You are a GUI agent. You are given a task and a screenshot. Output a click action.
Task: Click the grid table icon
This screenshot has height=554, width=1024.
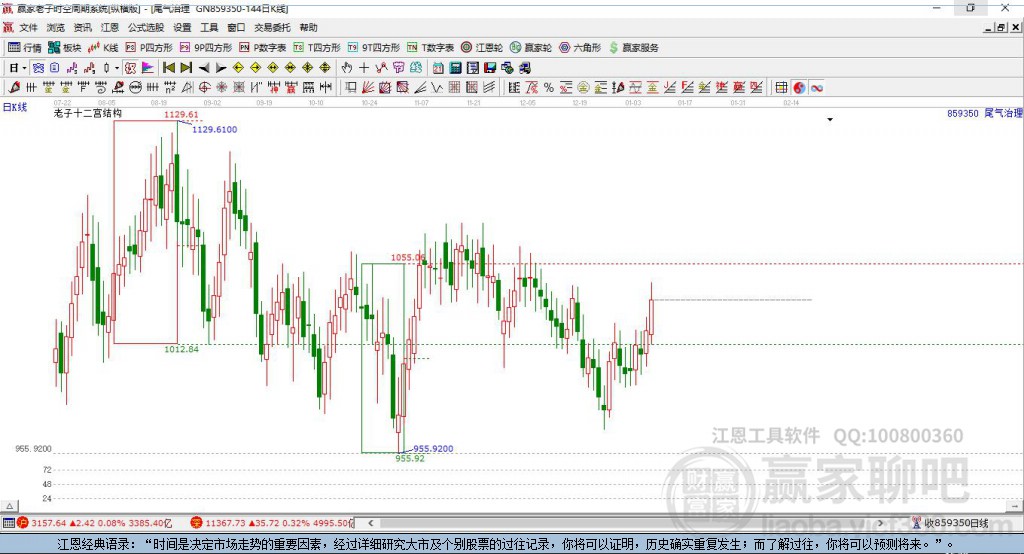[x=781, y=88]
